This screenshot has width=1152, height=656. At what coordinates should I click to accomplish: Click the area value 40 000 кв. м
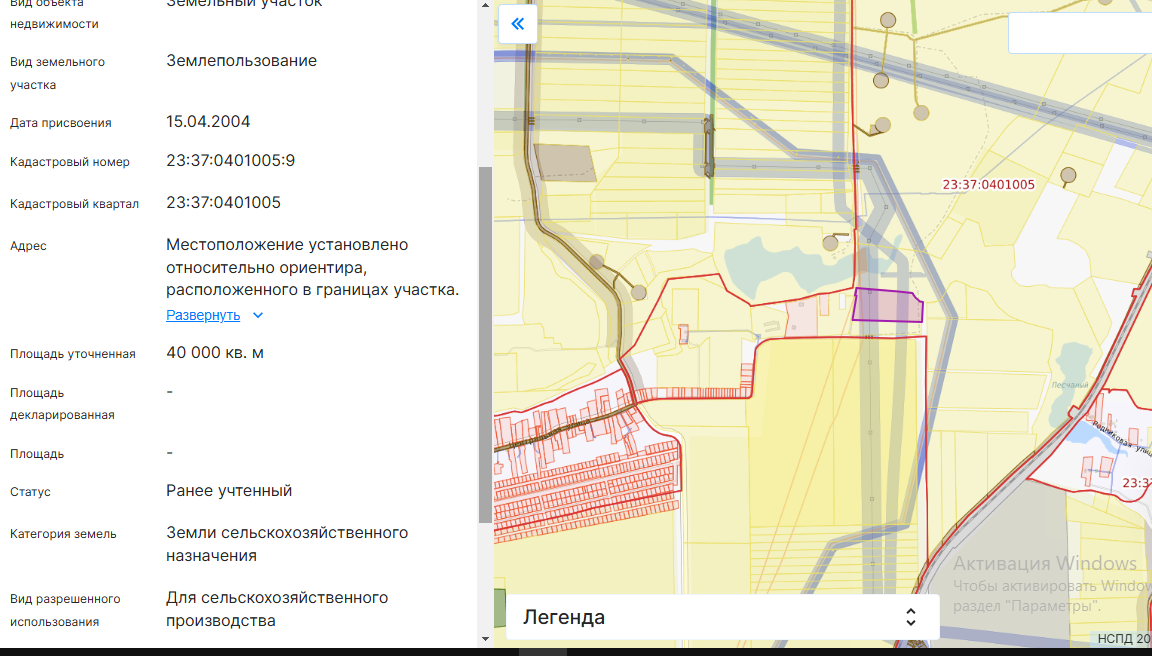(x=215, y=353)
